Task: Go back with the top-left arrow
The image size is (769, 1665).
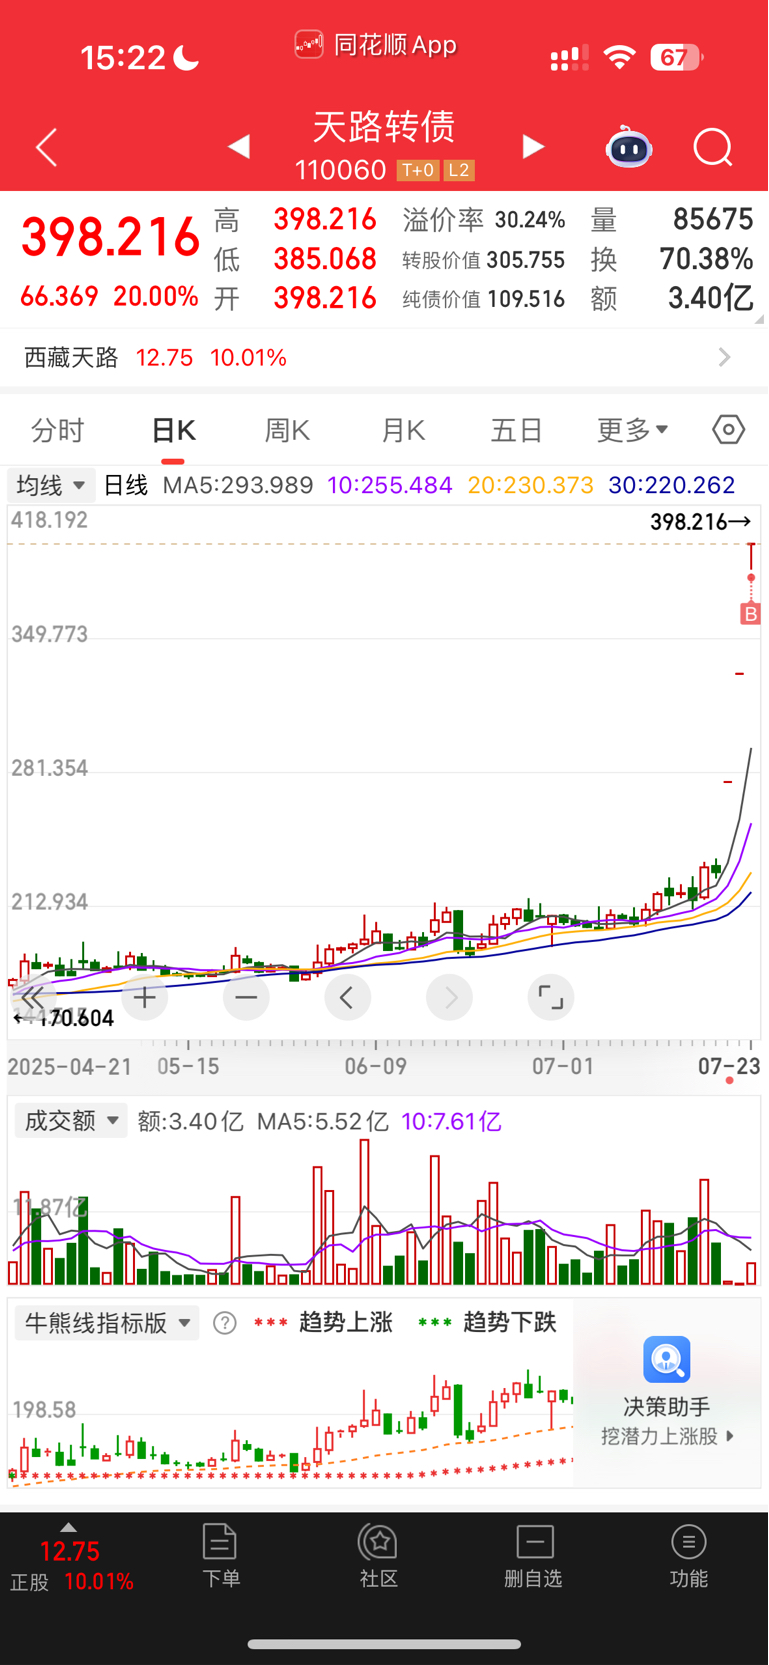Action: 46,148
